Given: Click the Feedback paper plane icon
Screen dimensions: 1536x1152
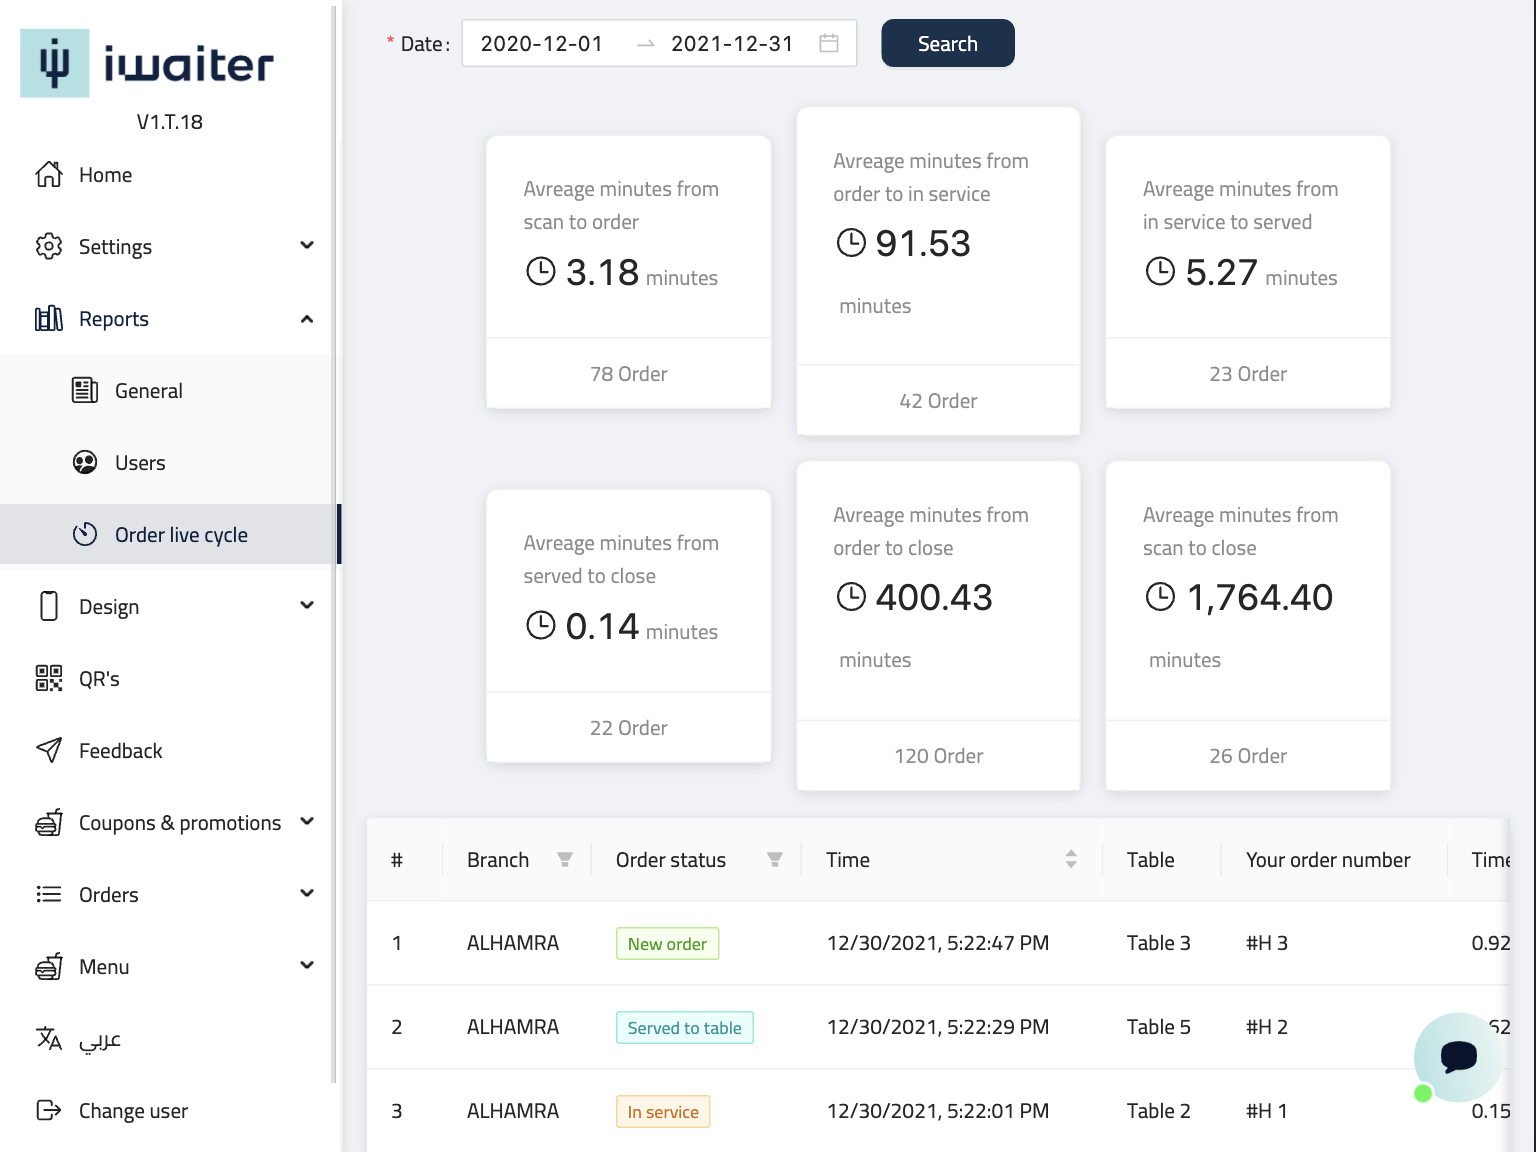Looking at the screenshot, I should pyautogui.click(x=49, y=751).
